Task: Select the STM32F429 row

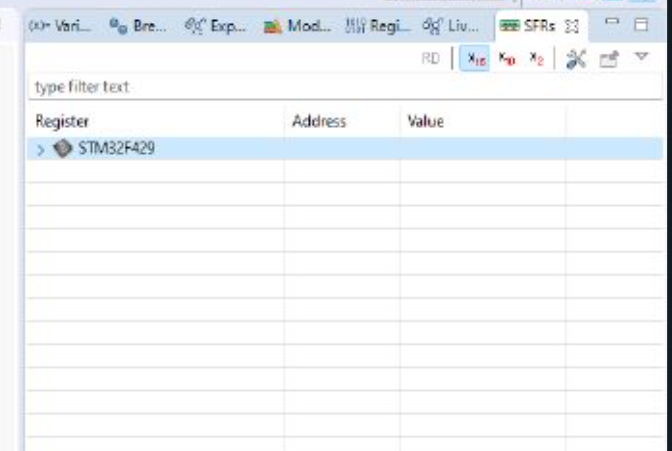Action: coord(345,149)
